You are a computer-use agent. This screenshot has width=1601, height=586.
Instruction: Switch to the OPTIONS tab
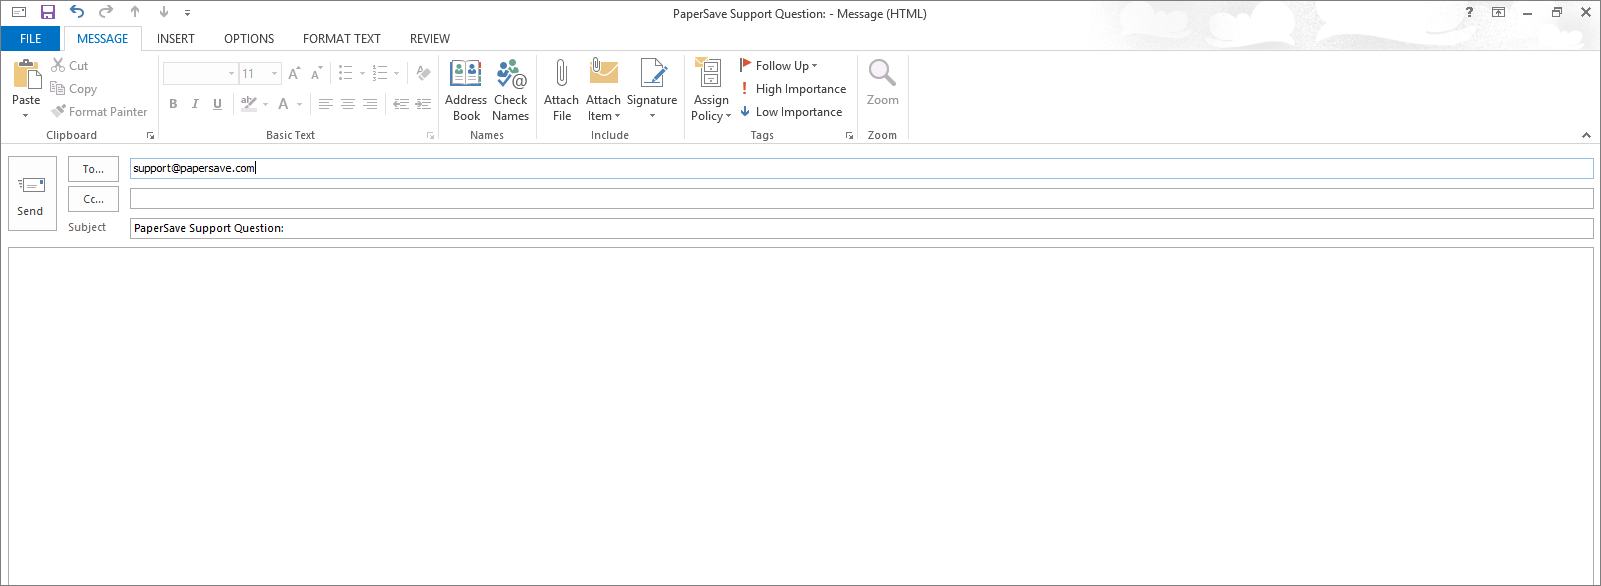[249, 38]
